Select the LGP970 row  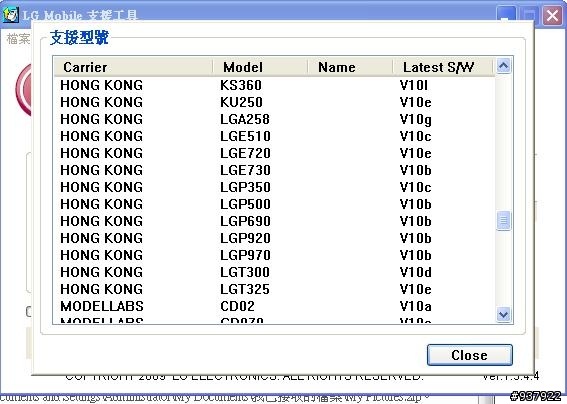tap(274, 255)
